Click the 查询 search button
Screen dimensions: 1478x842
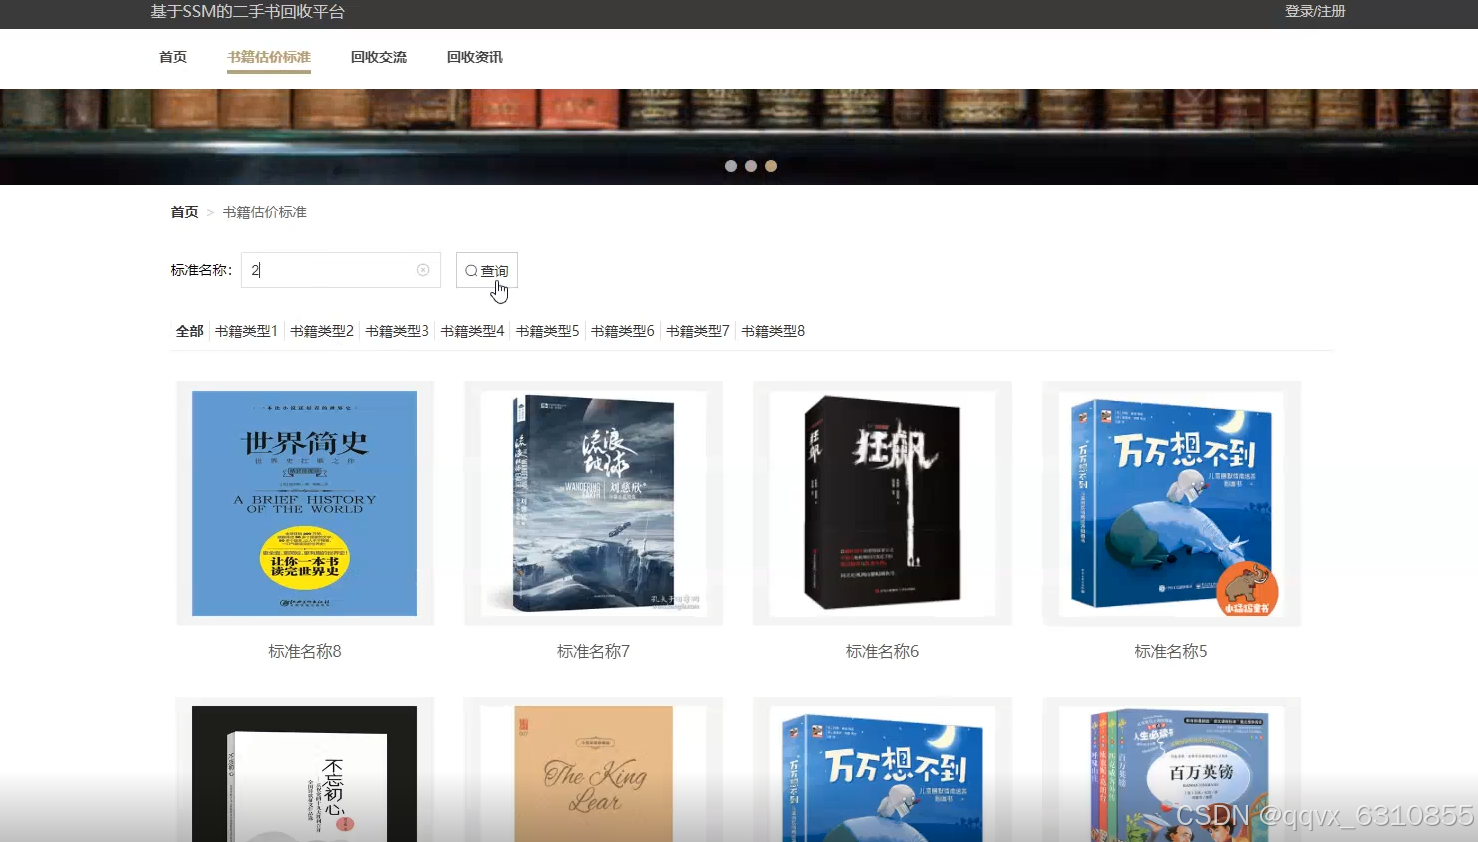487,270
